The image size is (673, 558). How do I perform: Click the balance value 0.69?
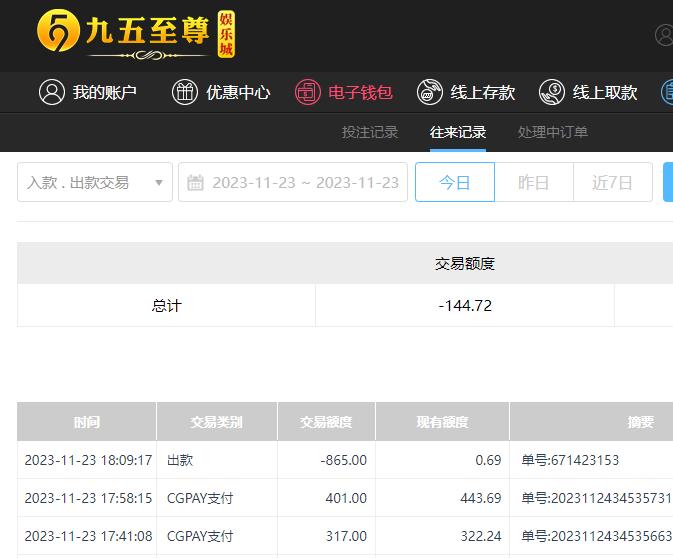point(488,460)
